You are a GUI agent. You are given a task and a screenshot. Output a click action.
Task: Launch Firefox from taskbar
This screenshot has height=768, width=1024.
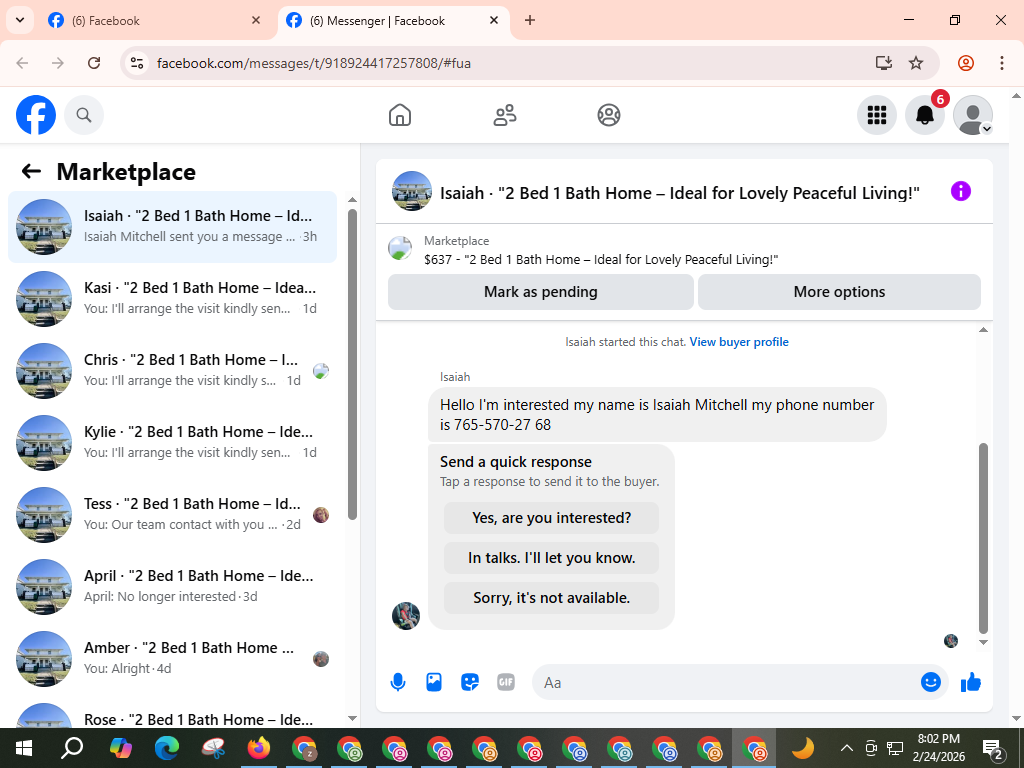pyautogui.click(x=259, y=748)
